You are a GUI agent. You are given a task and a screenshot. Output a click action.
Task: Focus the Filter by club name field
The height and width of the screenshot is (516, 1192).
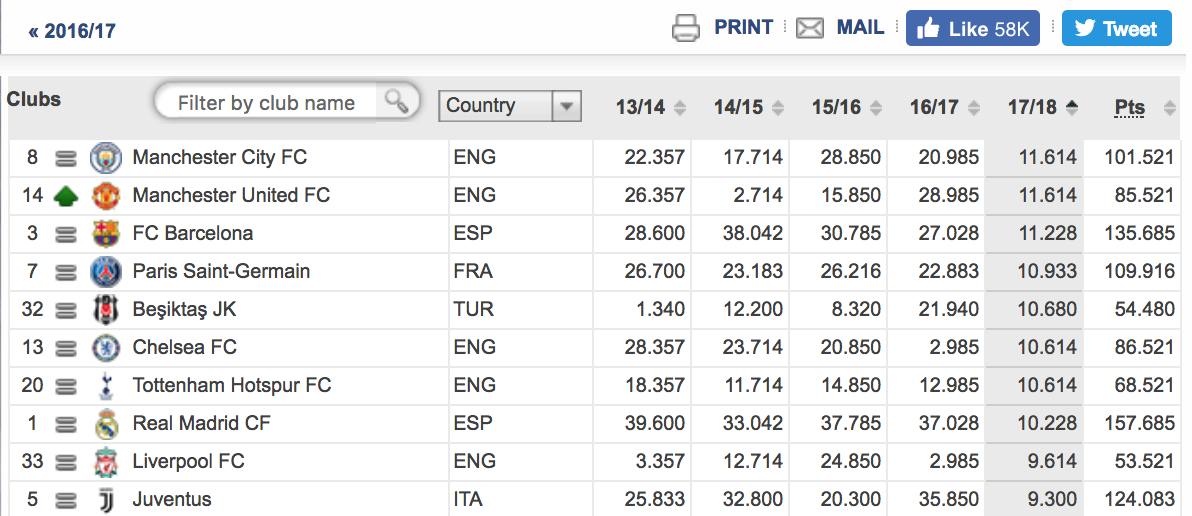pos(267,103)
